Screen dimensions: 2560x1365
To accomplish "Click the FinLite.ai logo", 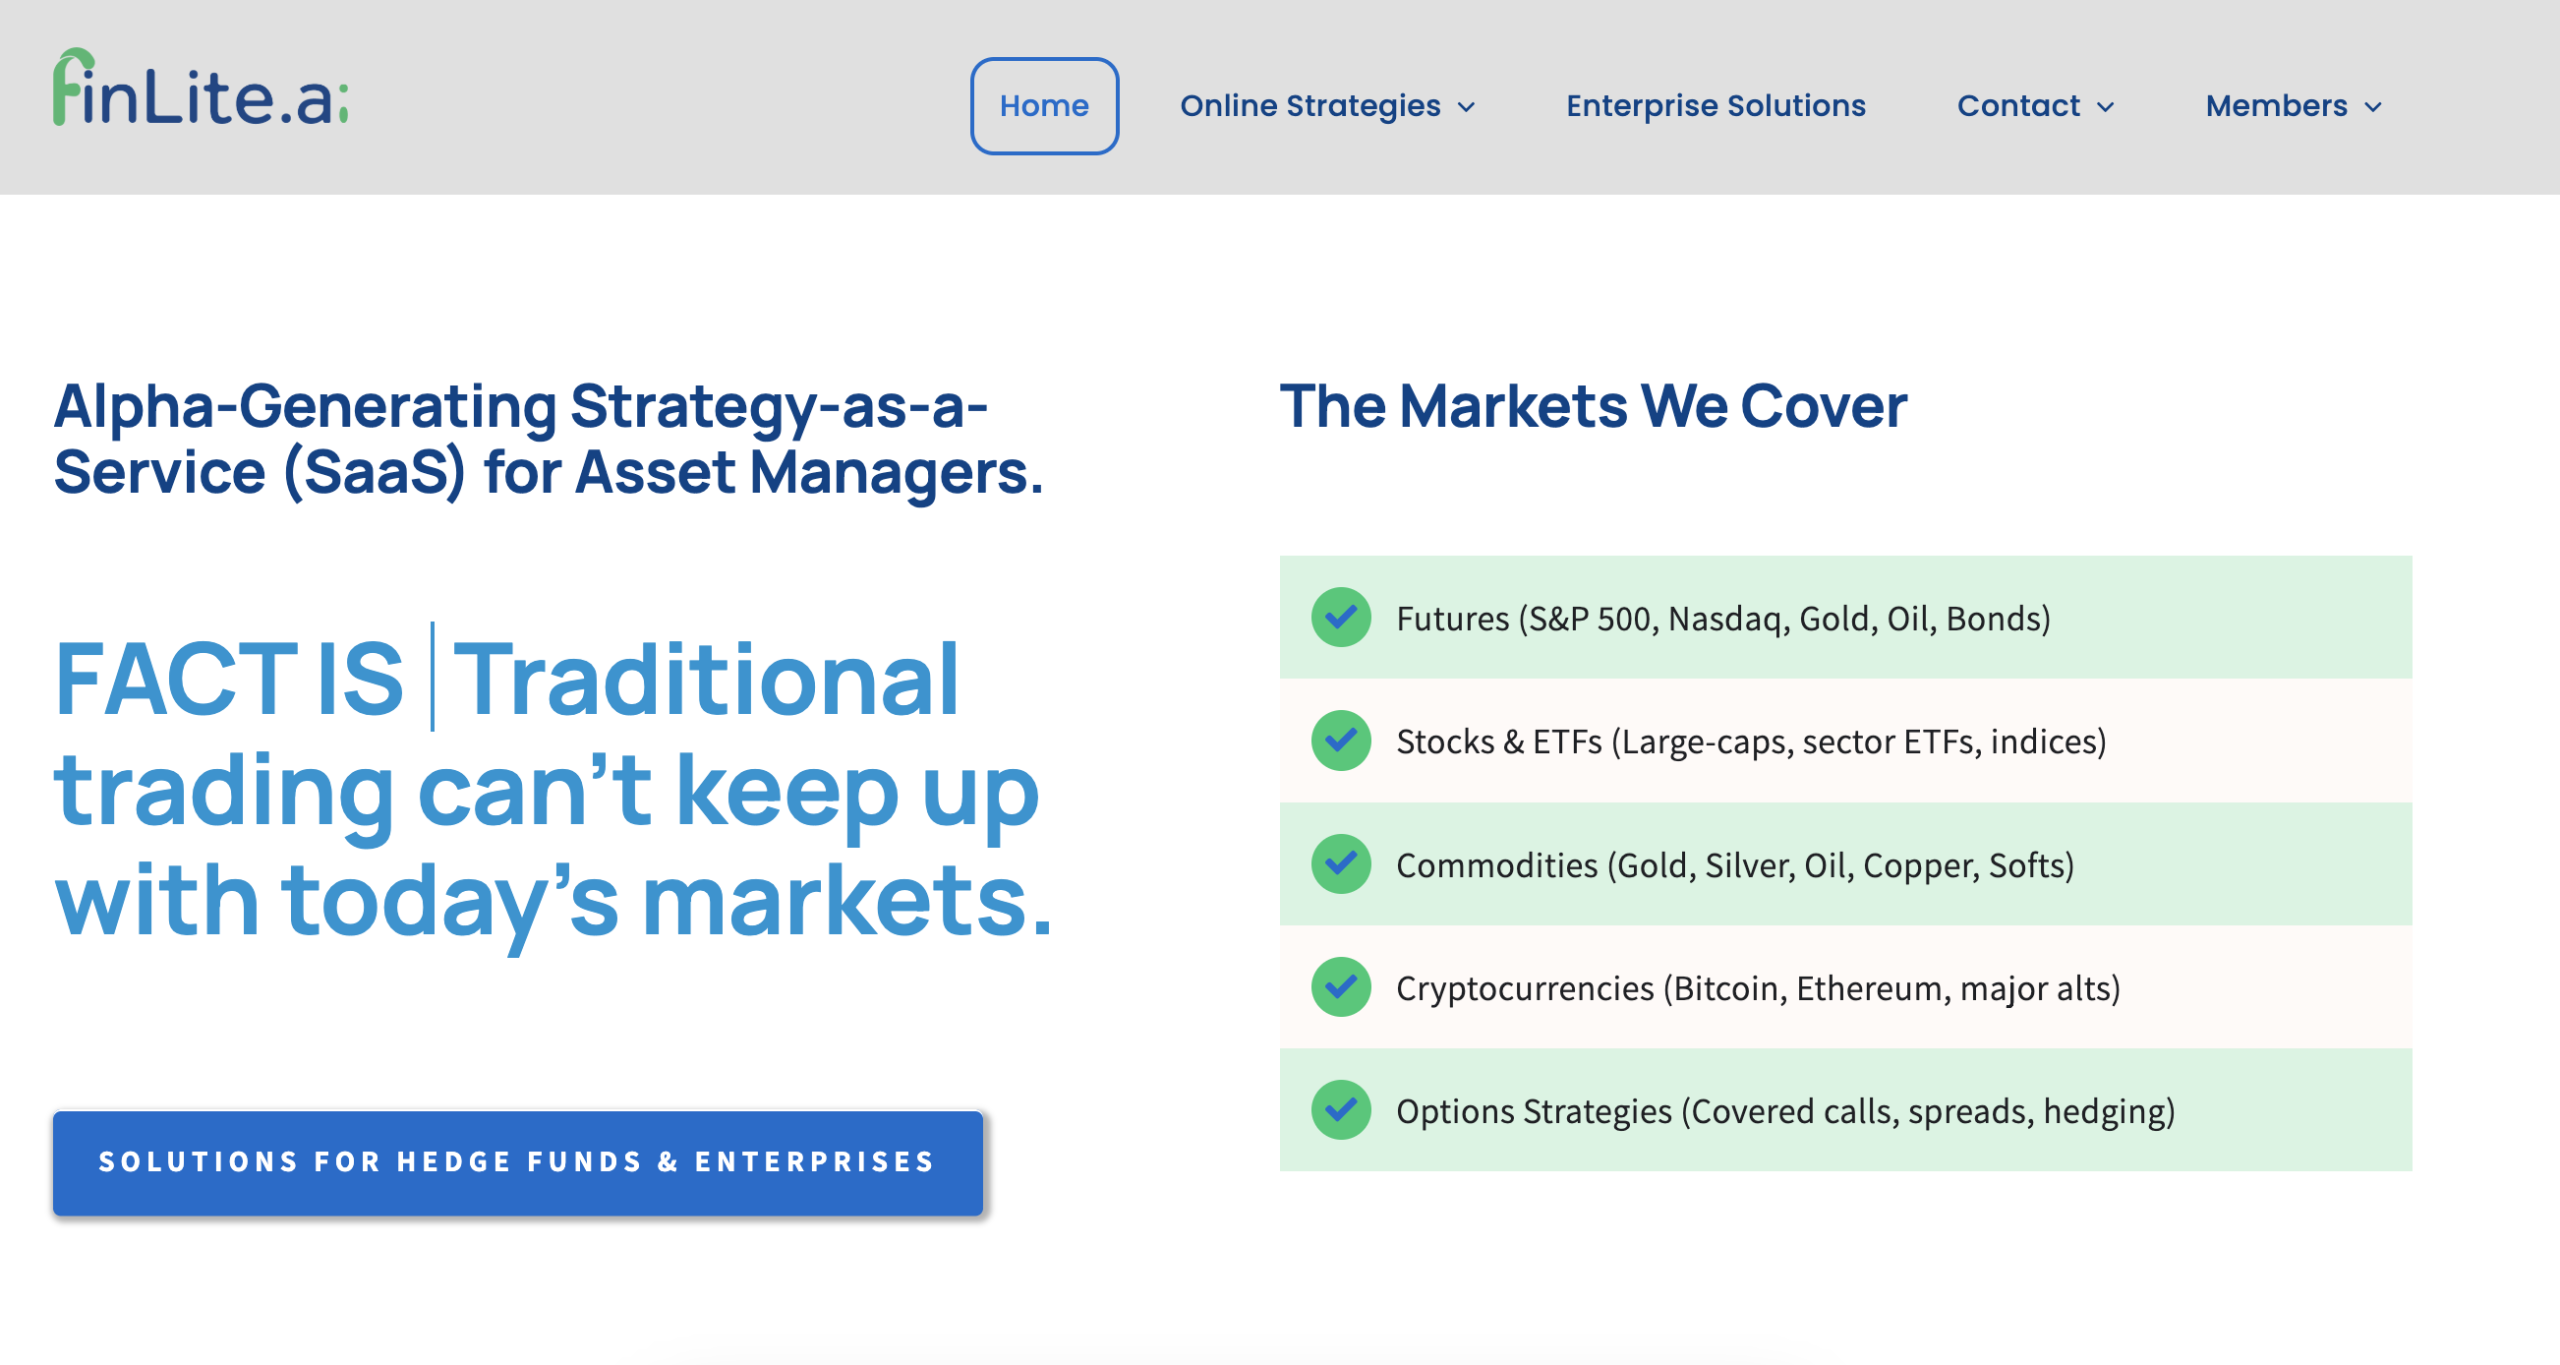I will pos(200,90).
